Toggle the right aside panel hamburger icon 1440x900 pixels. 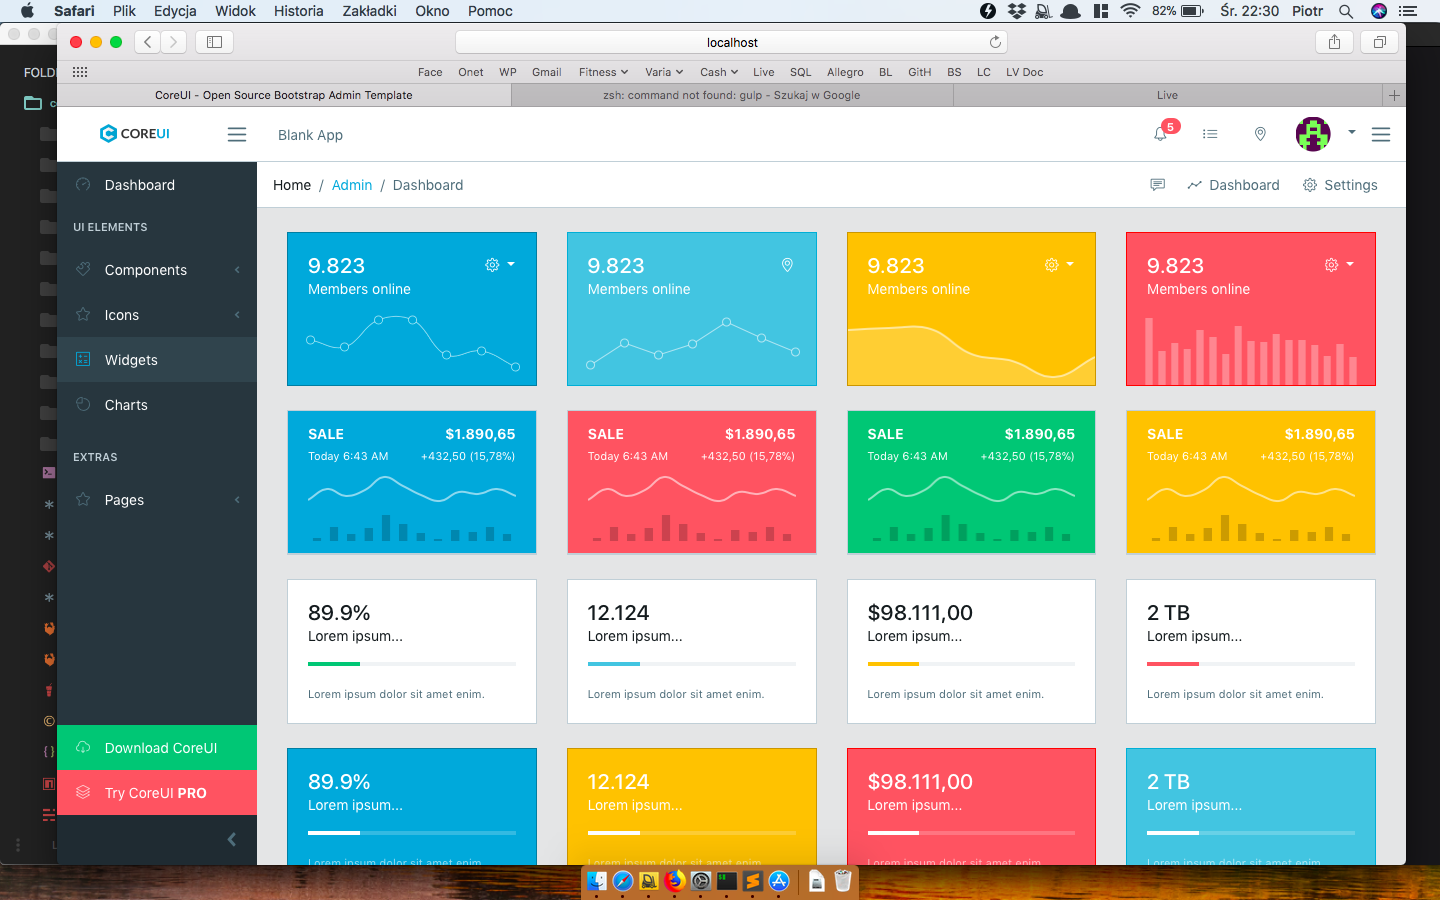point(1381,134)
